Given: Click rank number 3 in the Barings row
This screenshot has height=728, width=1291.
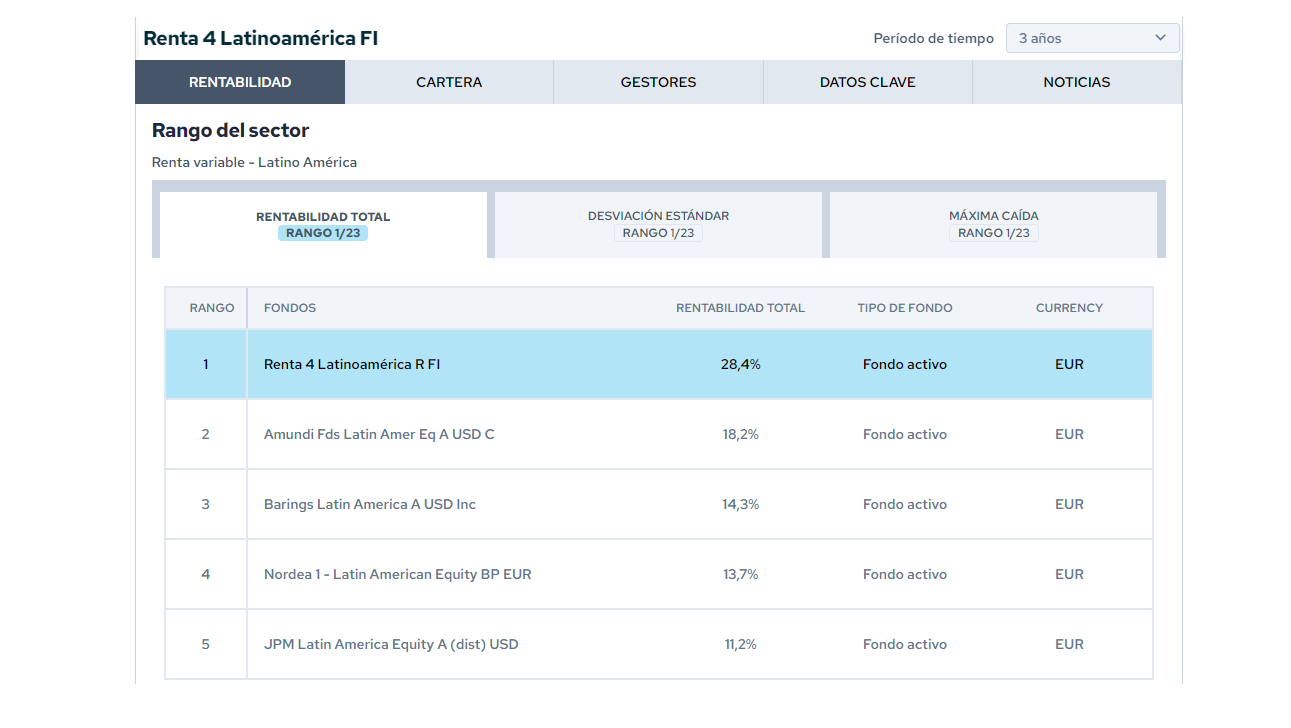Looking at the screenshot, I should [206, 504].
